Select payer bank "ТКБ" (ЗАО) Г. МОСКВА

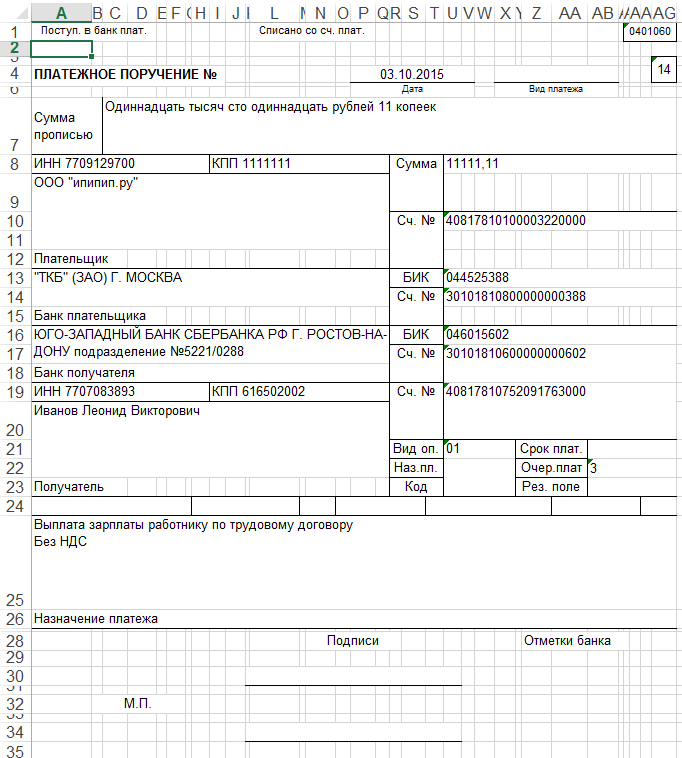[108, 278]
